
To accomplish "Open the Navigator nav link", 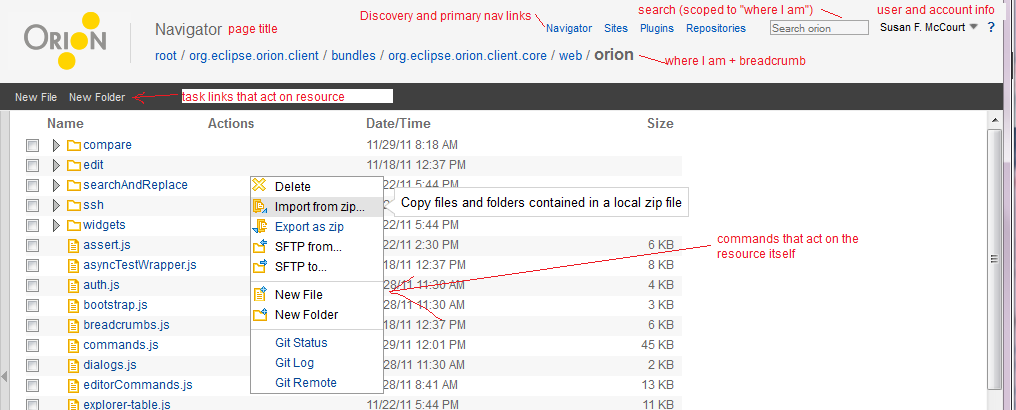I will click(x=569, y=28).
